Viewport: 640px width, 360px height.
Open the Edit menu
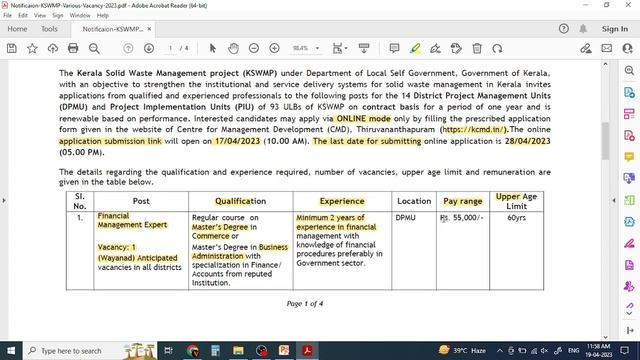tap(23, 16)
